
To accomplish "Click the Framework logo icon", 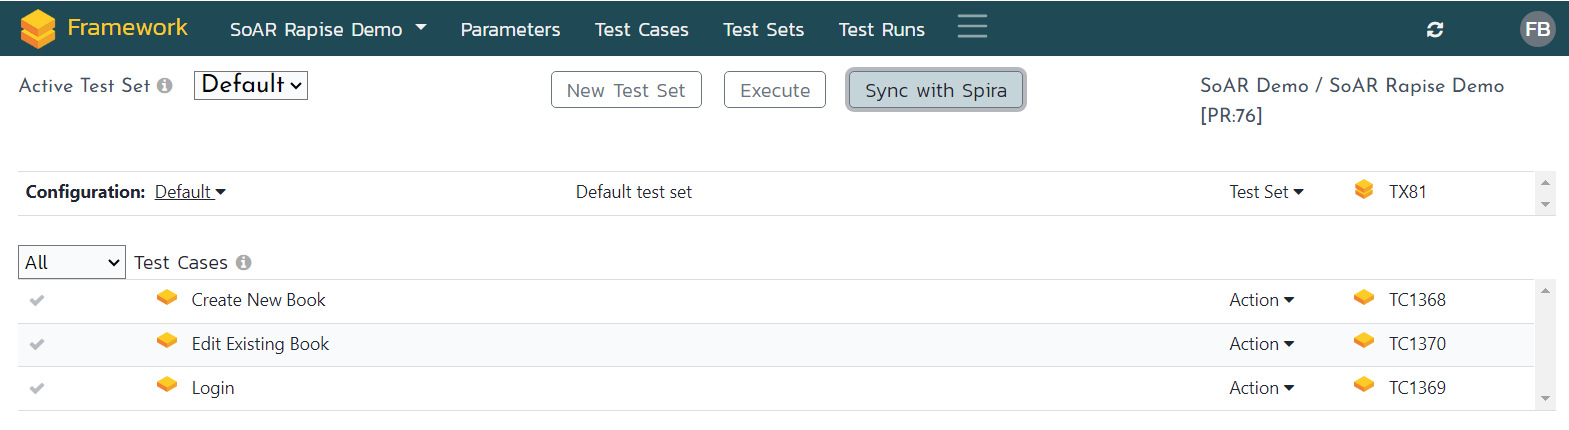I will 38,29.
